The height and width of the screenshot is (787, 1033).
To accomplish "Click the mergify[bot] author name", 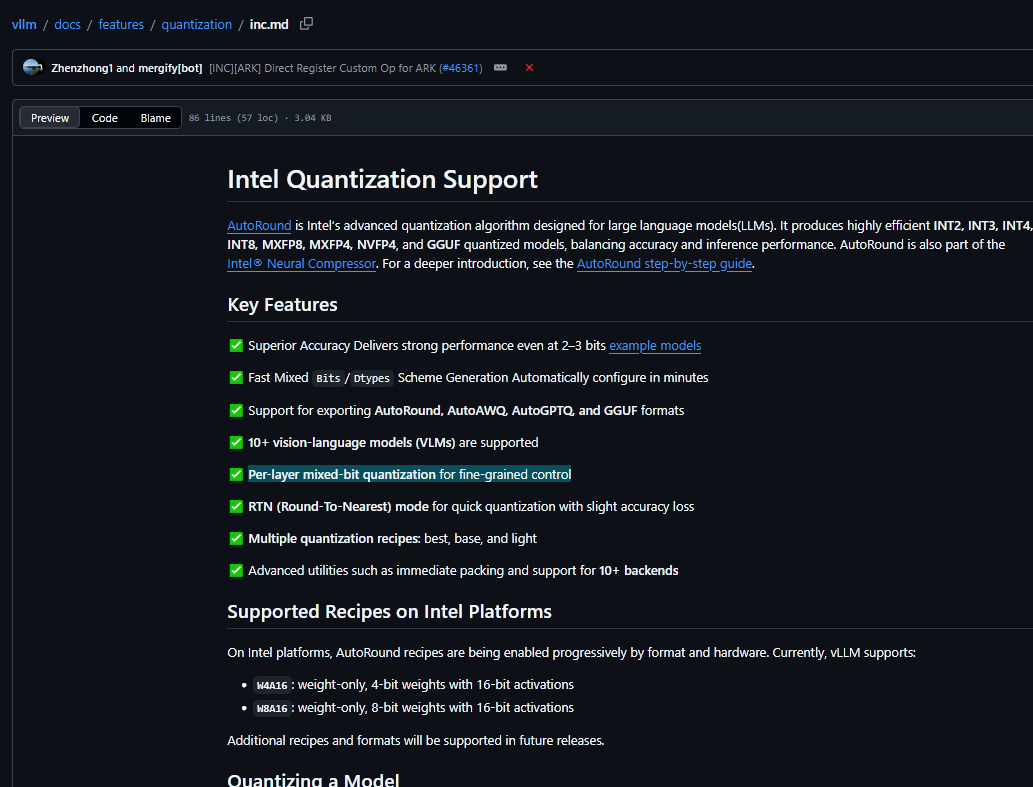I will click(x=170, y=68).
